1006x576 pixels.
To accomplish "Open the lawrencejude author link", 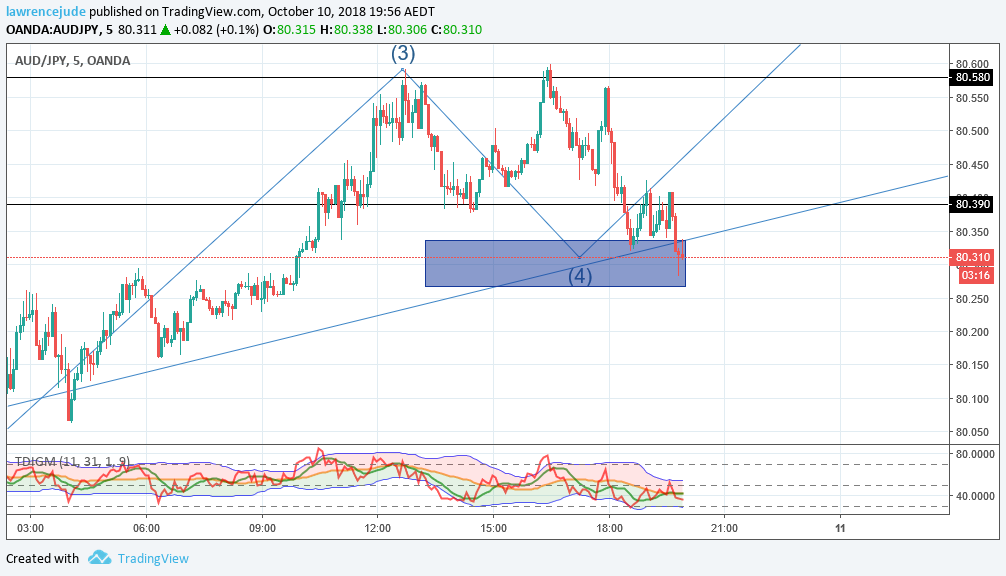I will (x=46, y=12).
